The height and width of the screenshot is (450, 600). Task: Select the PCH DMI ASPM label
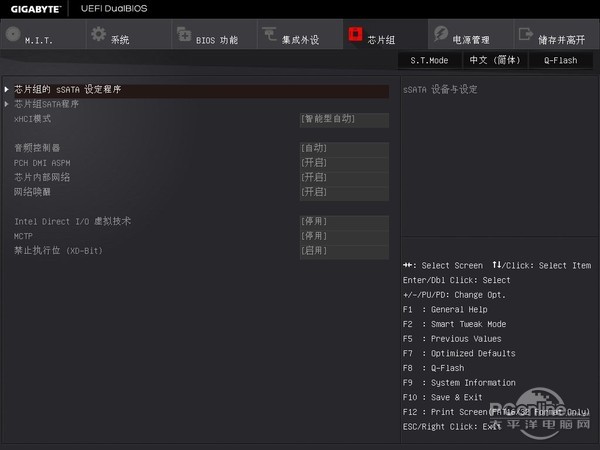point(42,163)
